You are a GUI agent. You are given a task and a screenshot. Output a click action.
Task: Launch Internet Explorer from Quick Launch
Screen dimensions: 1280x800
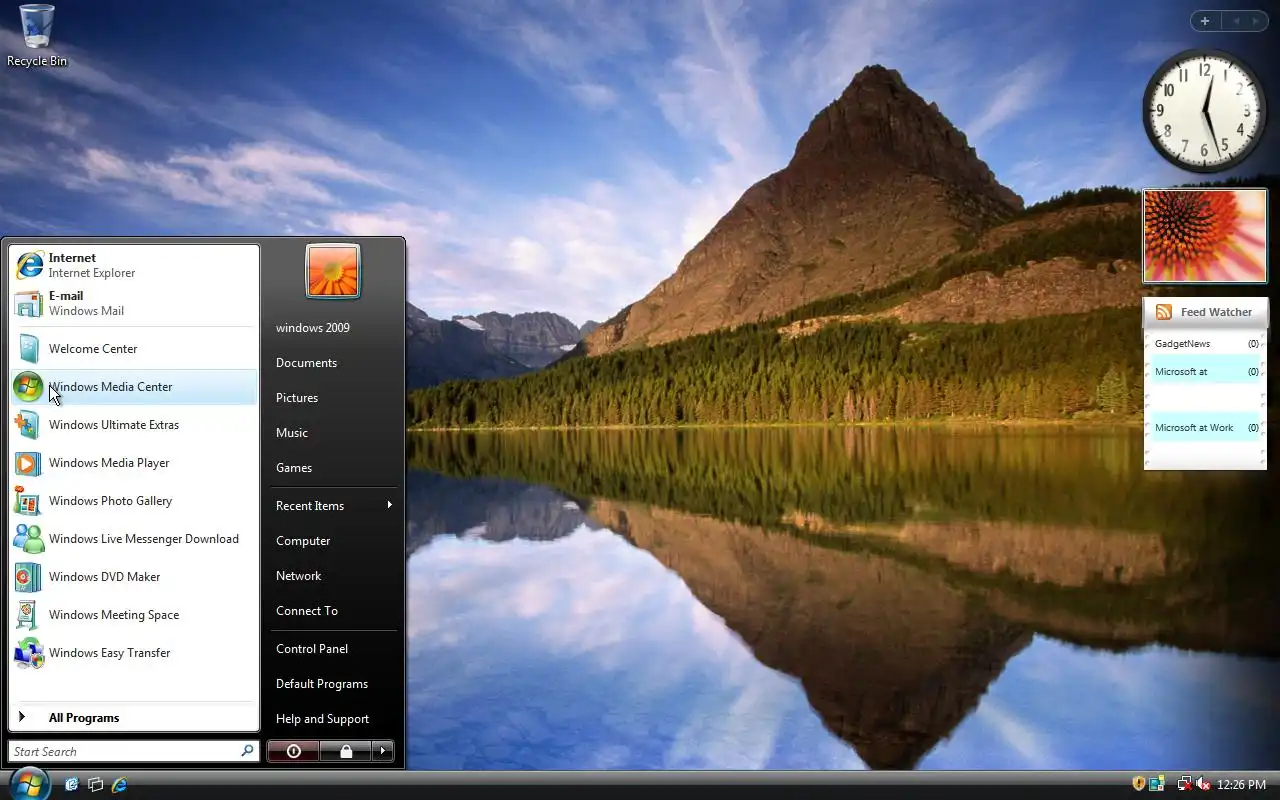pos(120,785)
